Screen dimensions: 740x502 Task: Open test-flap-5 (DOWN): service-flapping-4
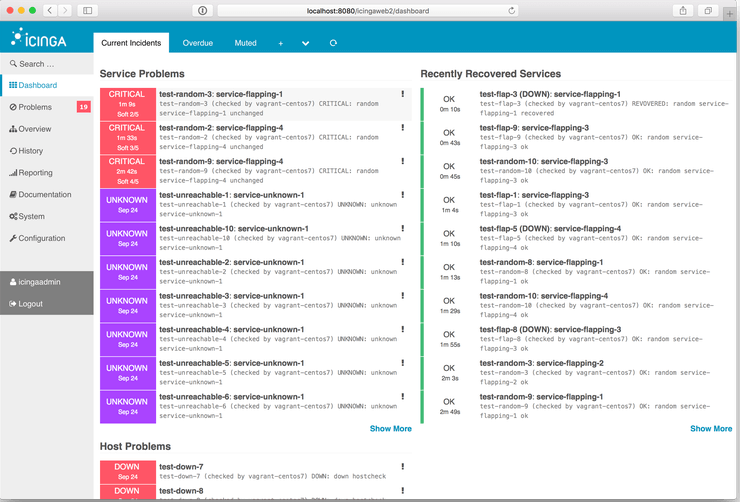click(550, 228)
